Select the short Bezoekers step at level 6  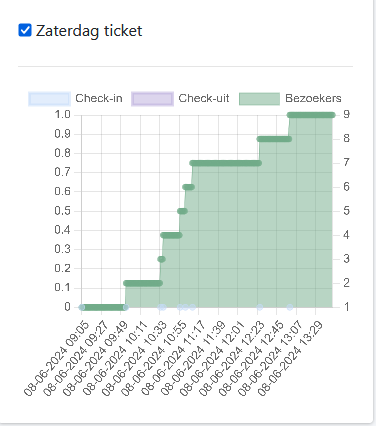tap(189, 187)
